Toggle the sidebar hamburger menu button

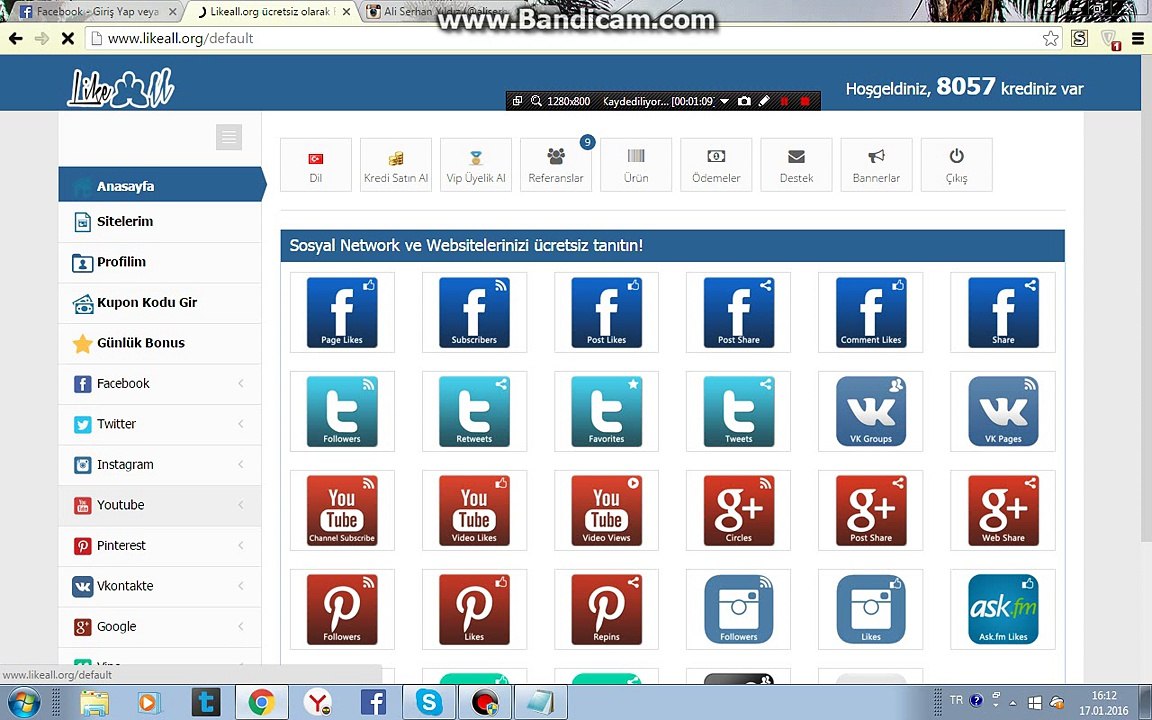pos(229,137)
